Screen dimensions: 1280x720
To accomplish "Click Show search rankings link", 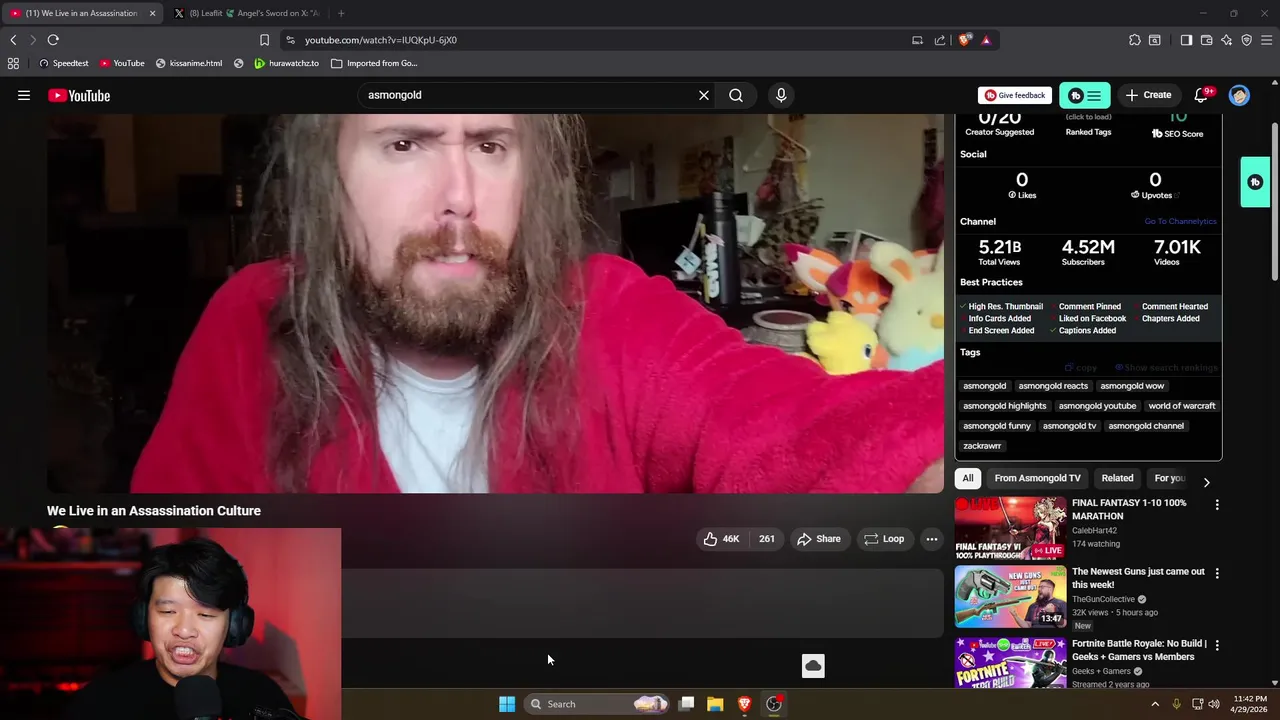I will click(x=1166, y=368).
